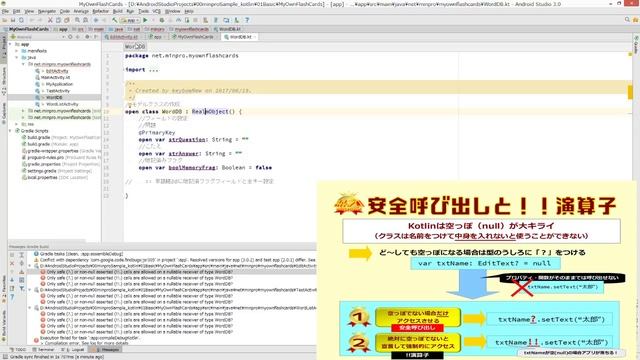Open the app run configuration dropdown
640x360 pixels.
pos(130,20)
